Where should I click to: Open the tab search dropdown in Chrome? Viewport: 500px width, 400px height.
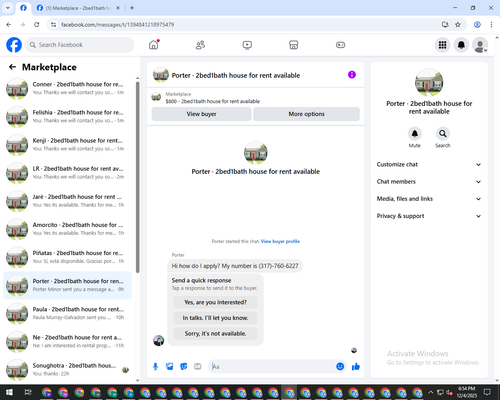pos(8,8)
